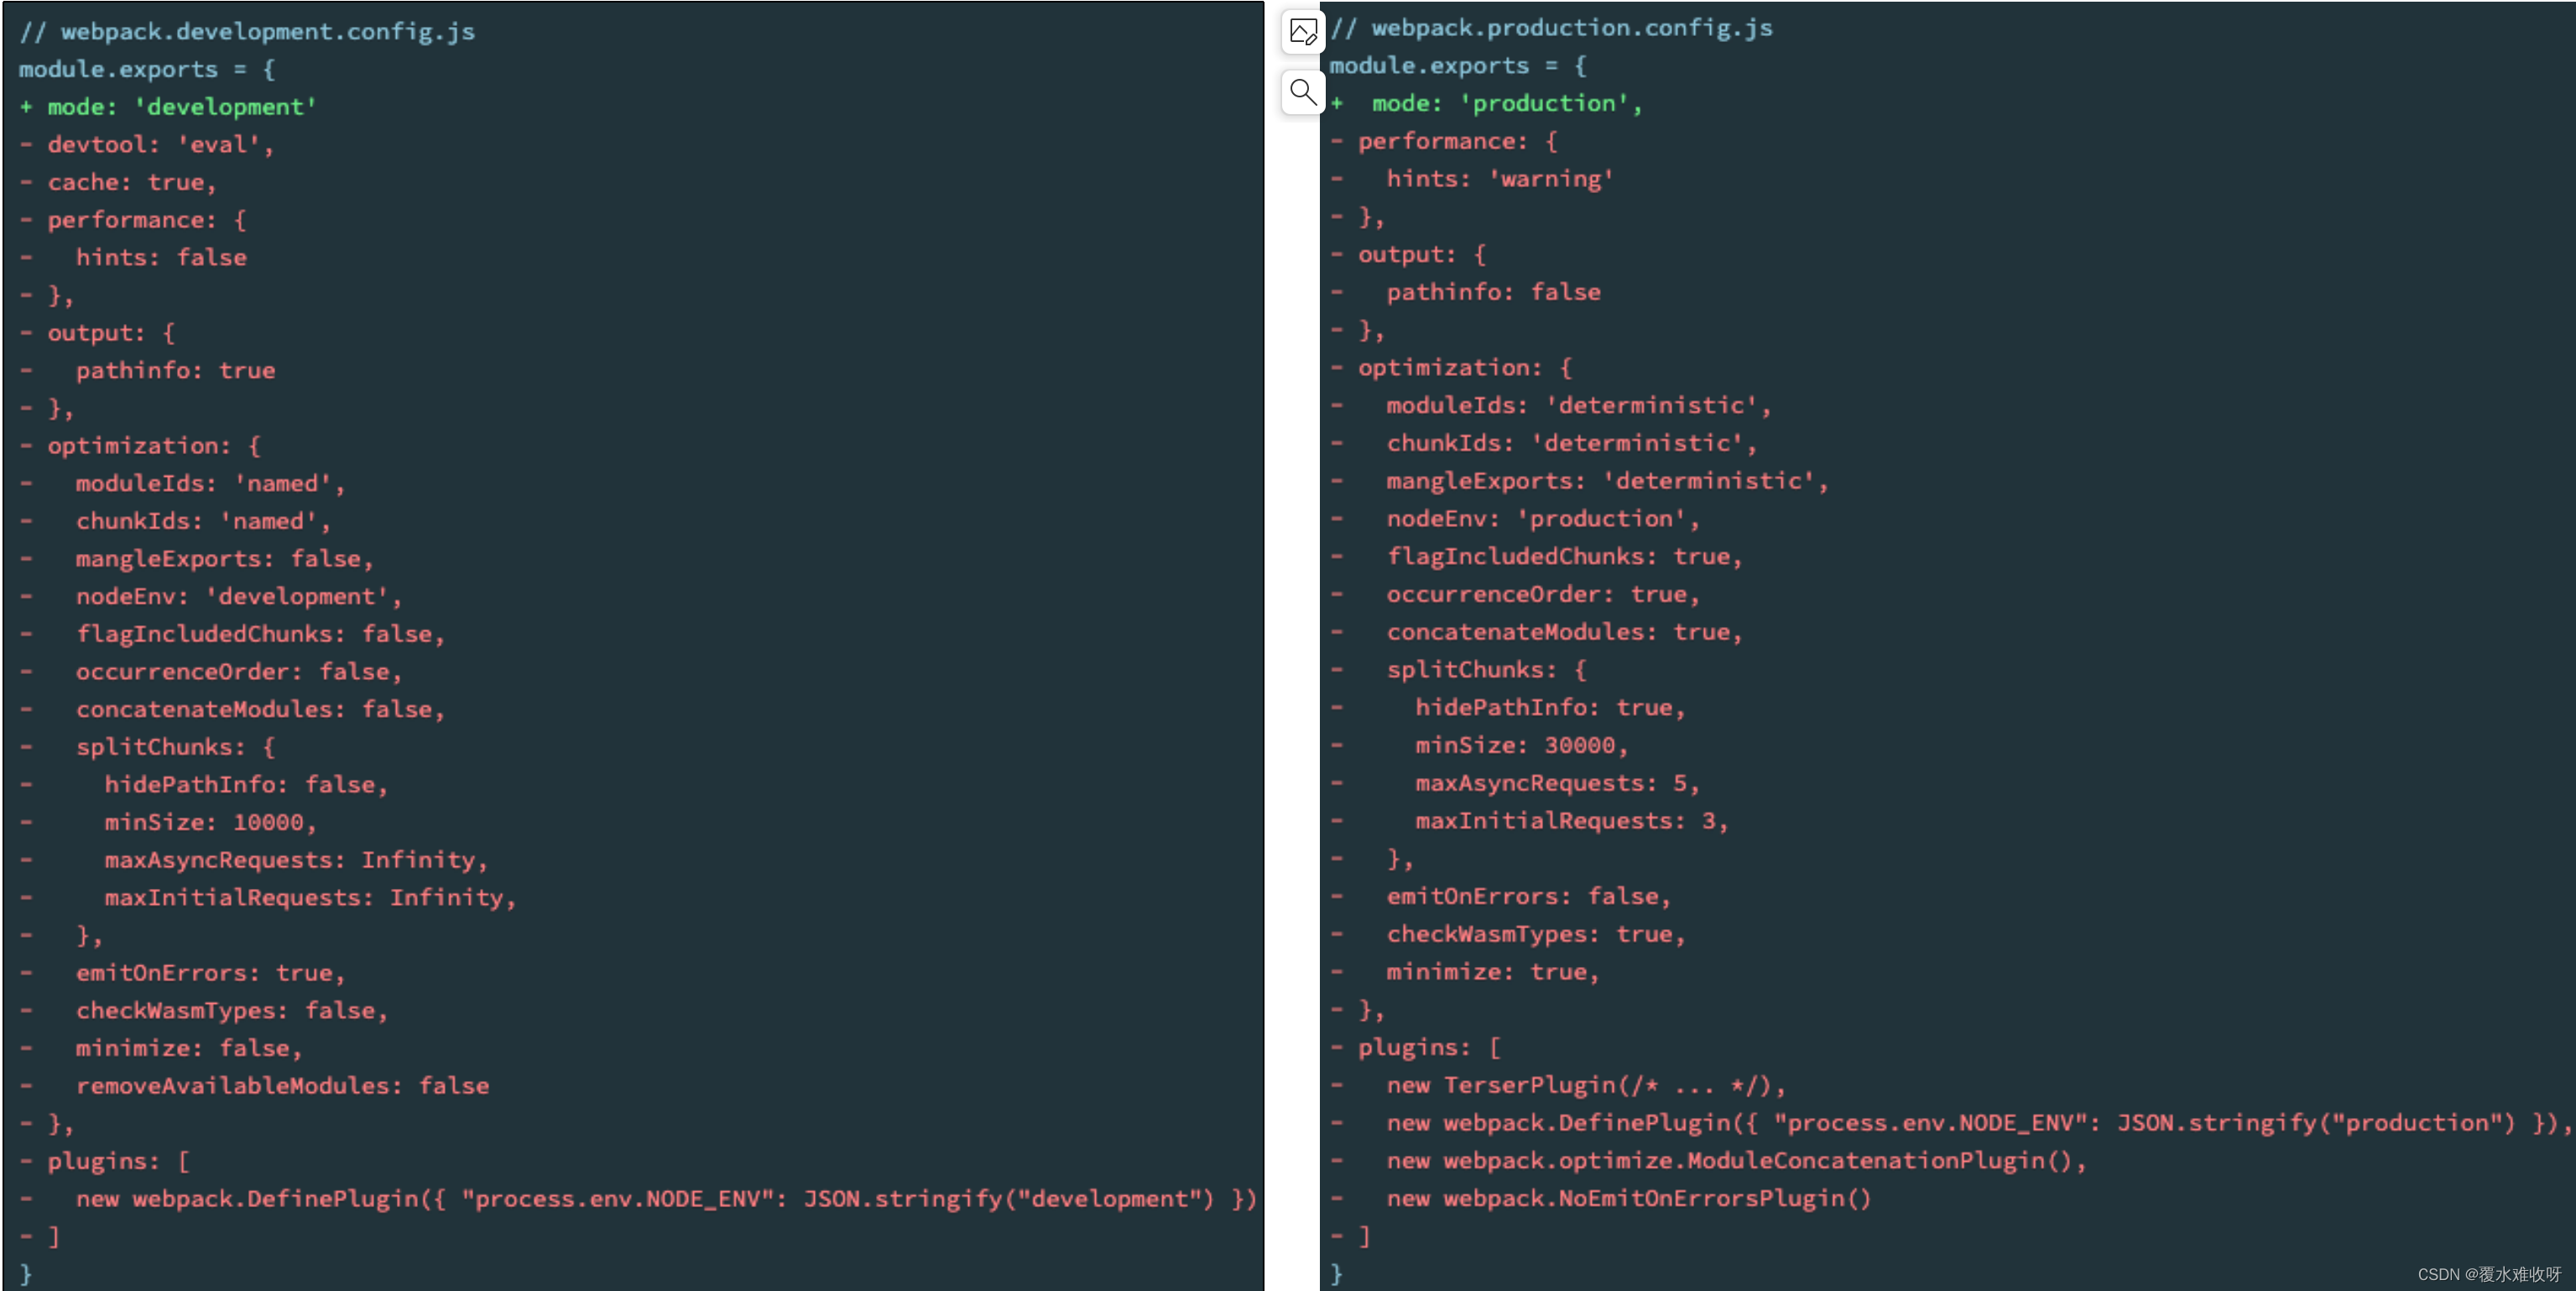The width and height of the screenshot is (2576, 1291).
Task: Click the "nodeEnv: 'development'," line
Action: click(238, 597)
